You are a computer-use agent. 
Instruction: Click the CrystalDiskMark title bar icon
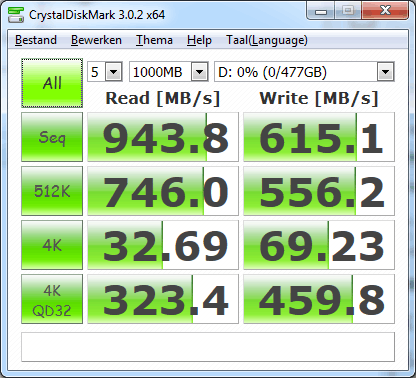point(16,15)
